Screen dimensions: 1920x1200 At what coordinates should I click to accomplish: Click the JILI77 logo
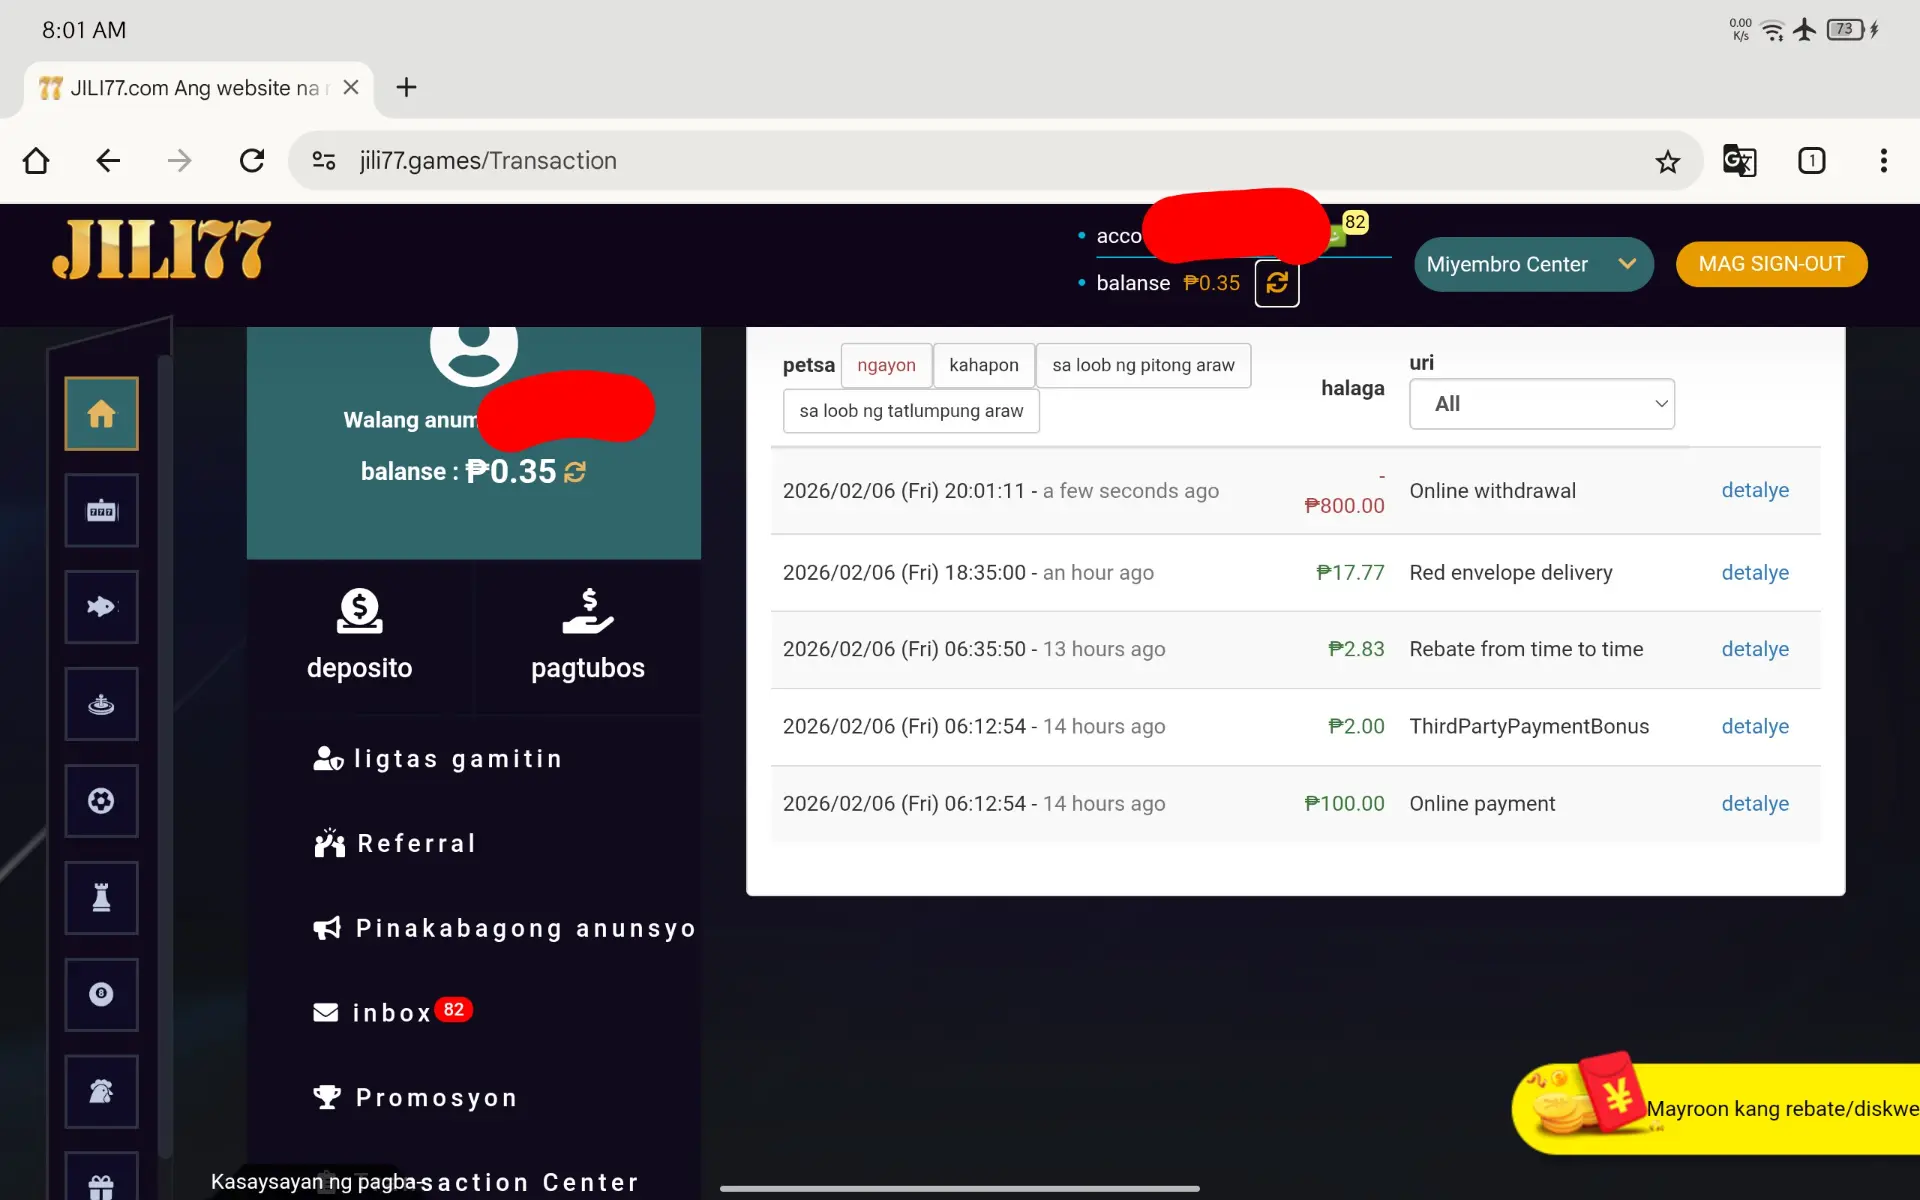(x=161, y=250)
